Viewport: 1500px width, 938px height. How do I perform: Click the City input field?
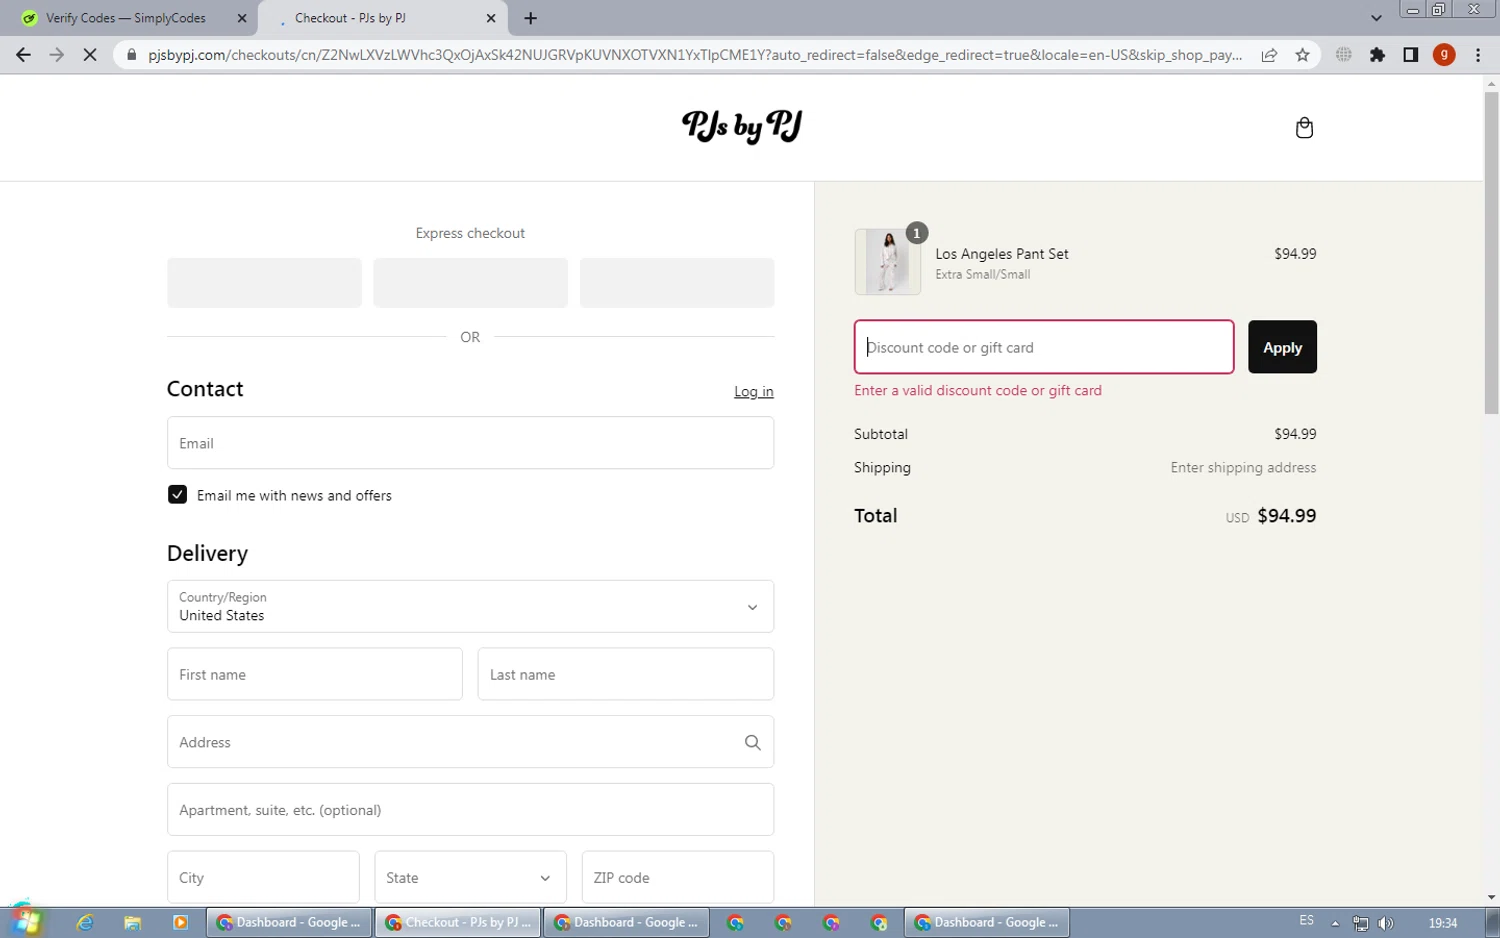coord(263,877)
